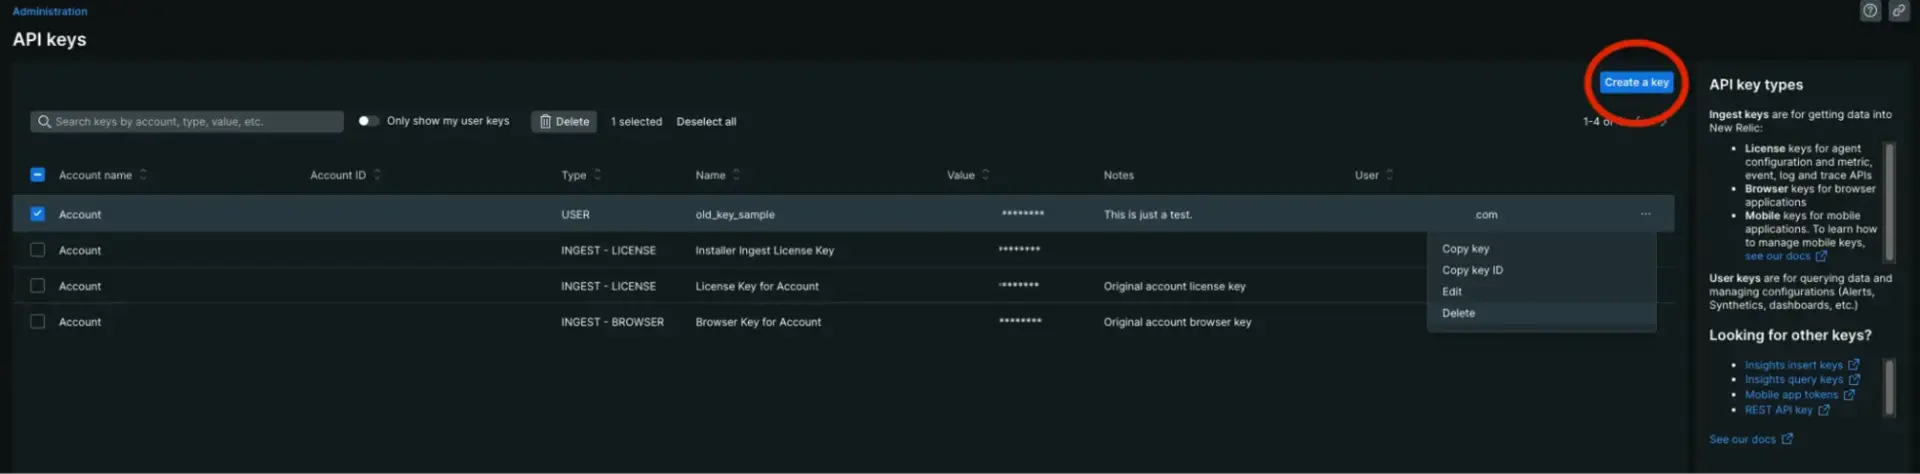This screenshot has width=1920, height=474.
Task: Click the search magnifier icon
Action: 44,122
